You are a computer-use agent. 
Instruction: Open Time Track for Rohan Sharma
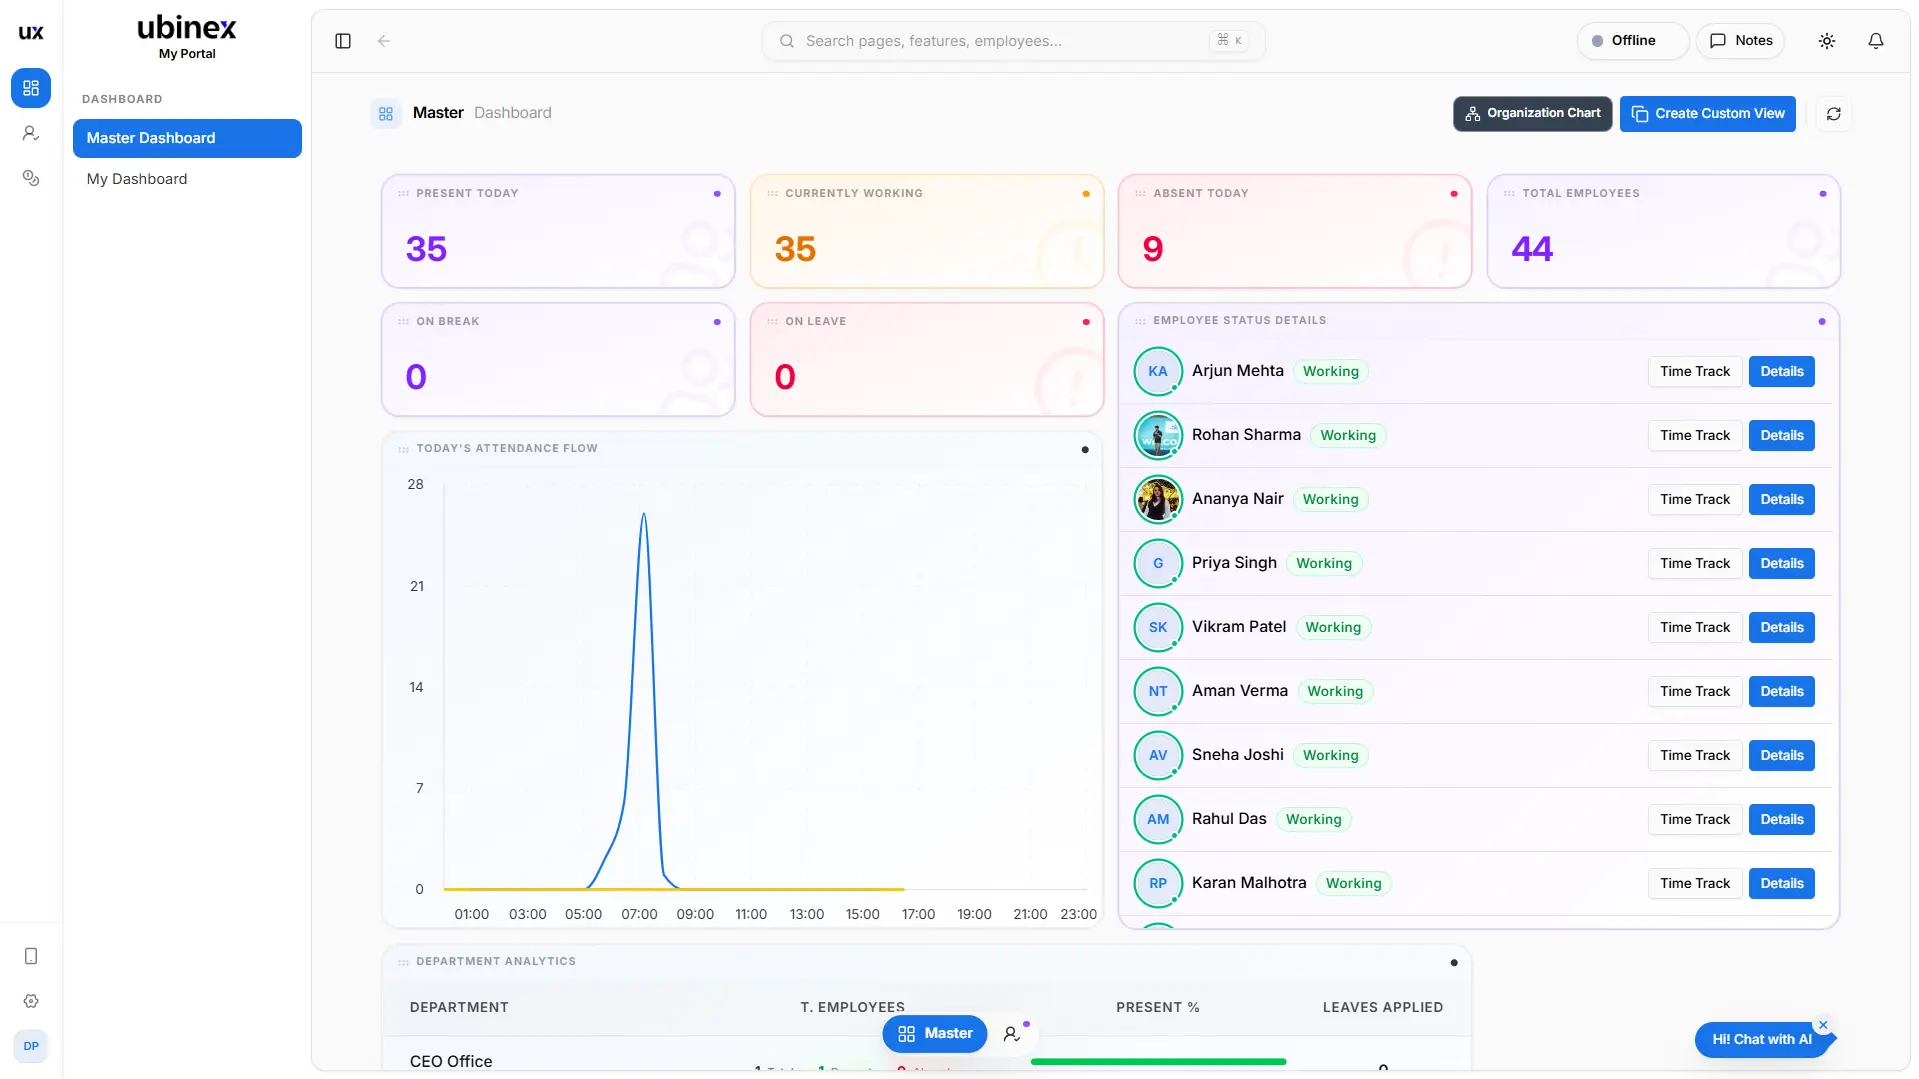point(1695,436)
